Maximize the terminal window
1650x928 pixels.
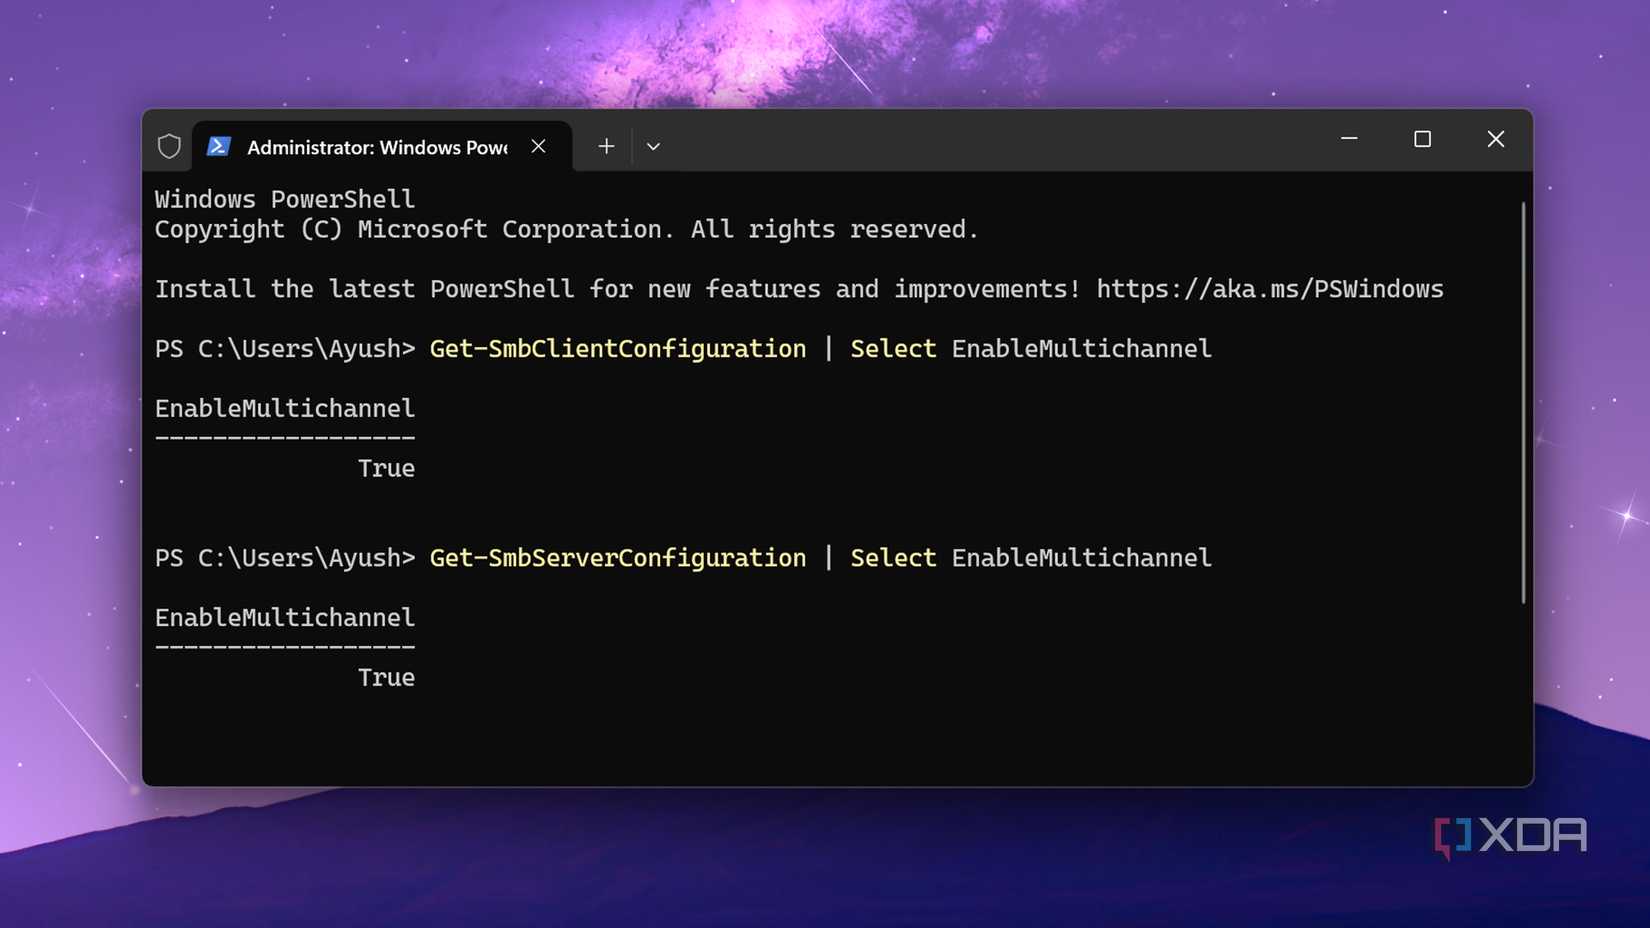tap(1422, 139)
